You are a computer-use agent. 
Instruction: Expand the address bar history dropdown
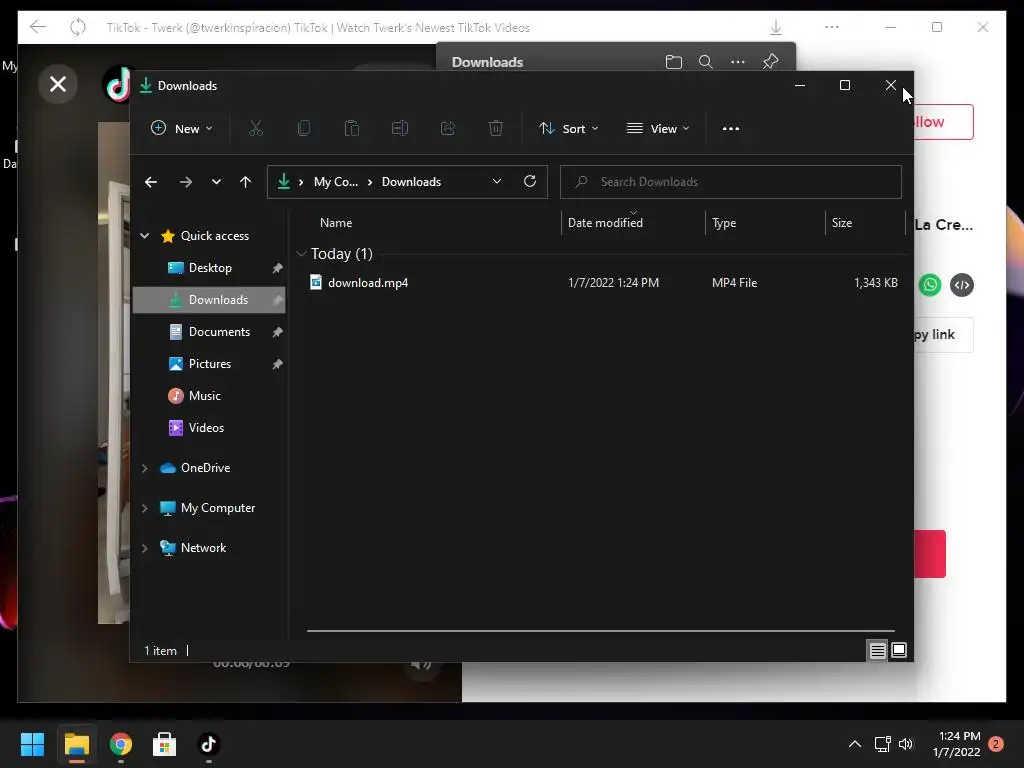[x=497, y=182]
